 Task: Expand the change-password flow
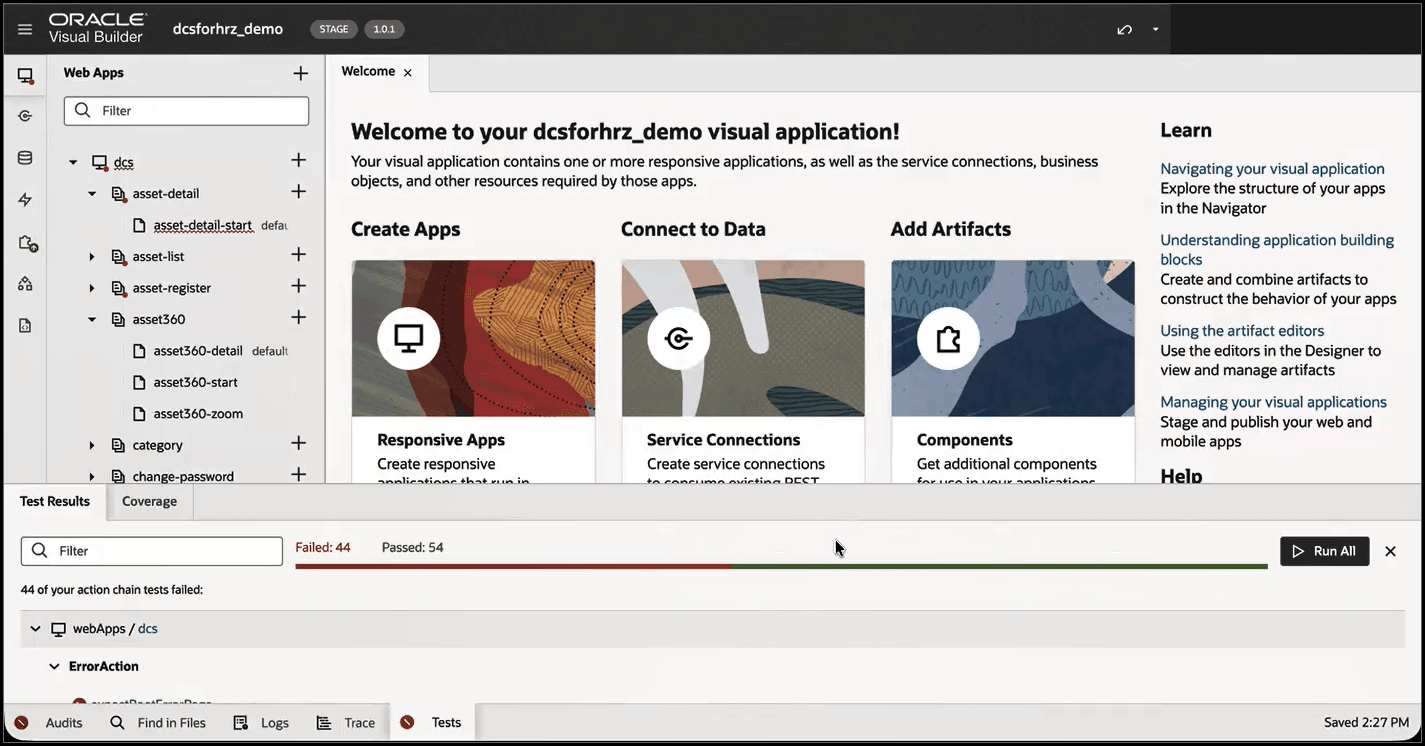92,477
